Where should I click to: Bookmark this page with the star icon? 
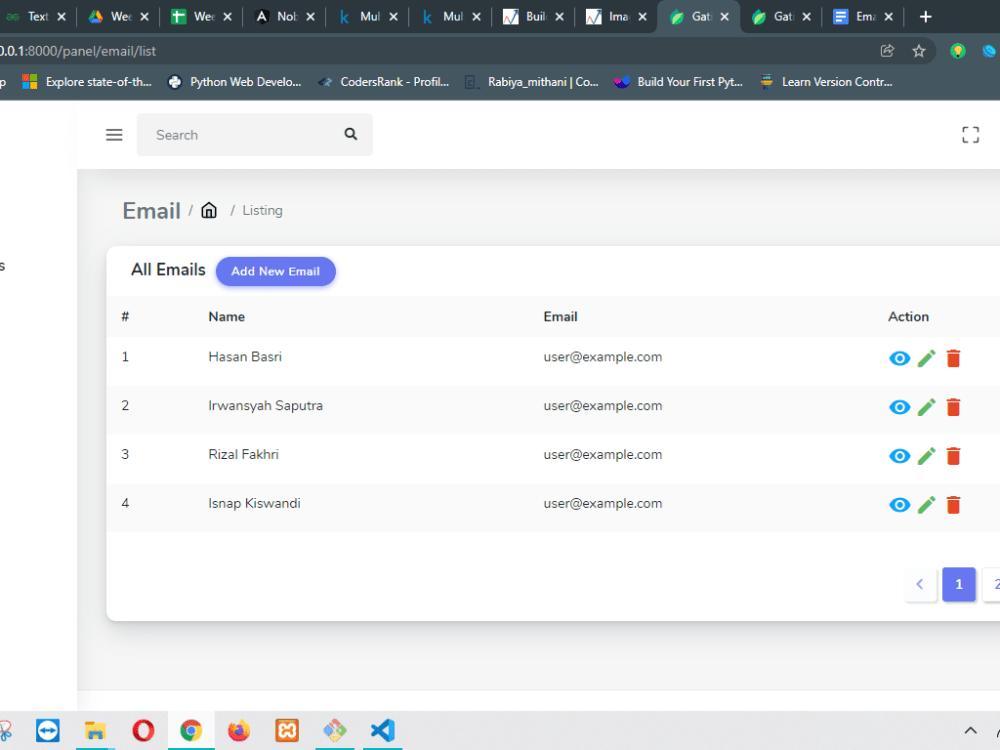point(918,51)
